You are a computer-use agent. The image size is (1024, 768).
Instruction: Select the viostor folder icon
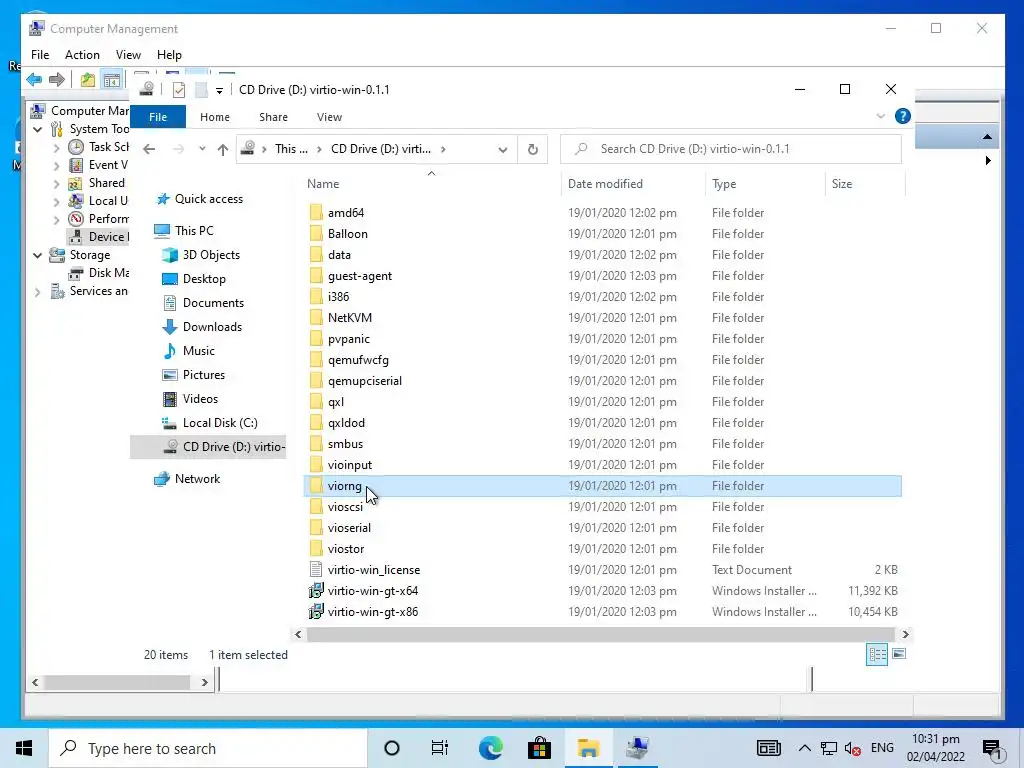coord(316,549)
